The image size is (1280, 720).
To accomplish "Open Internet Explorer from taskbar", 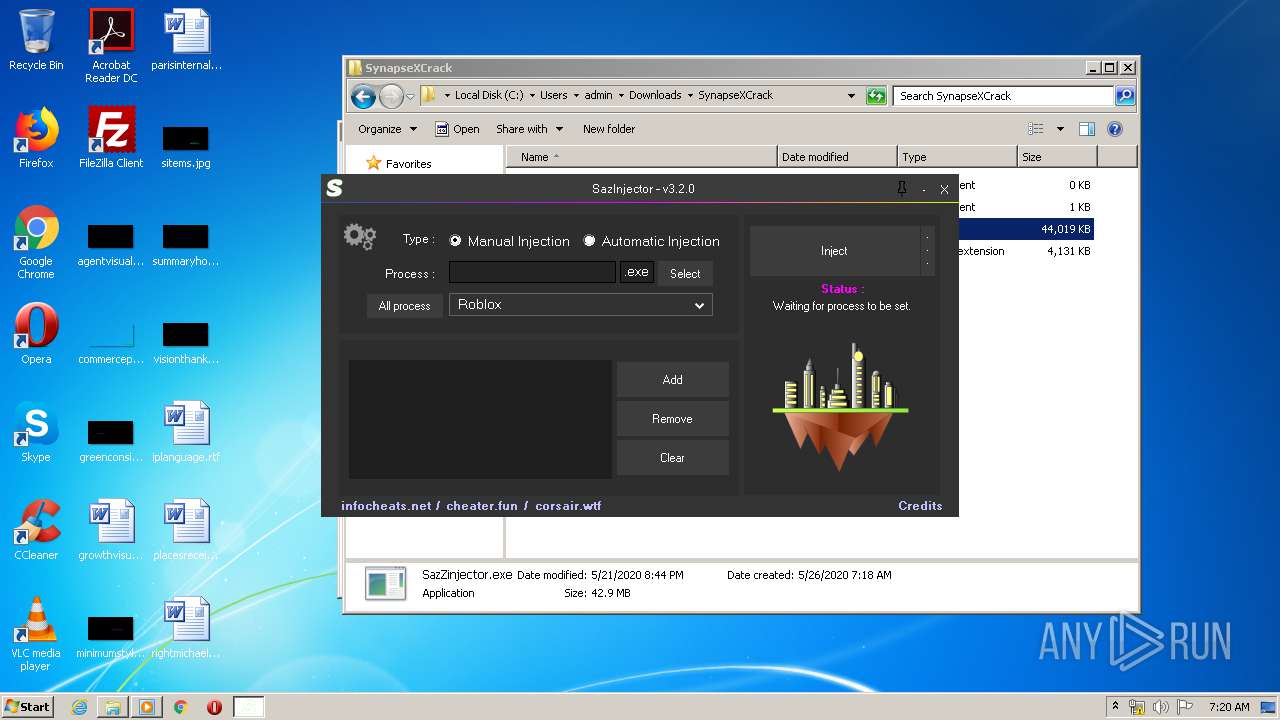I will coord(80,707).
